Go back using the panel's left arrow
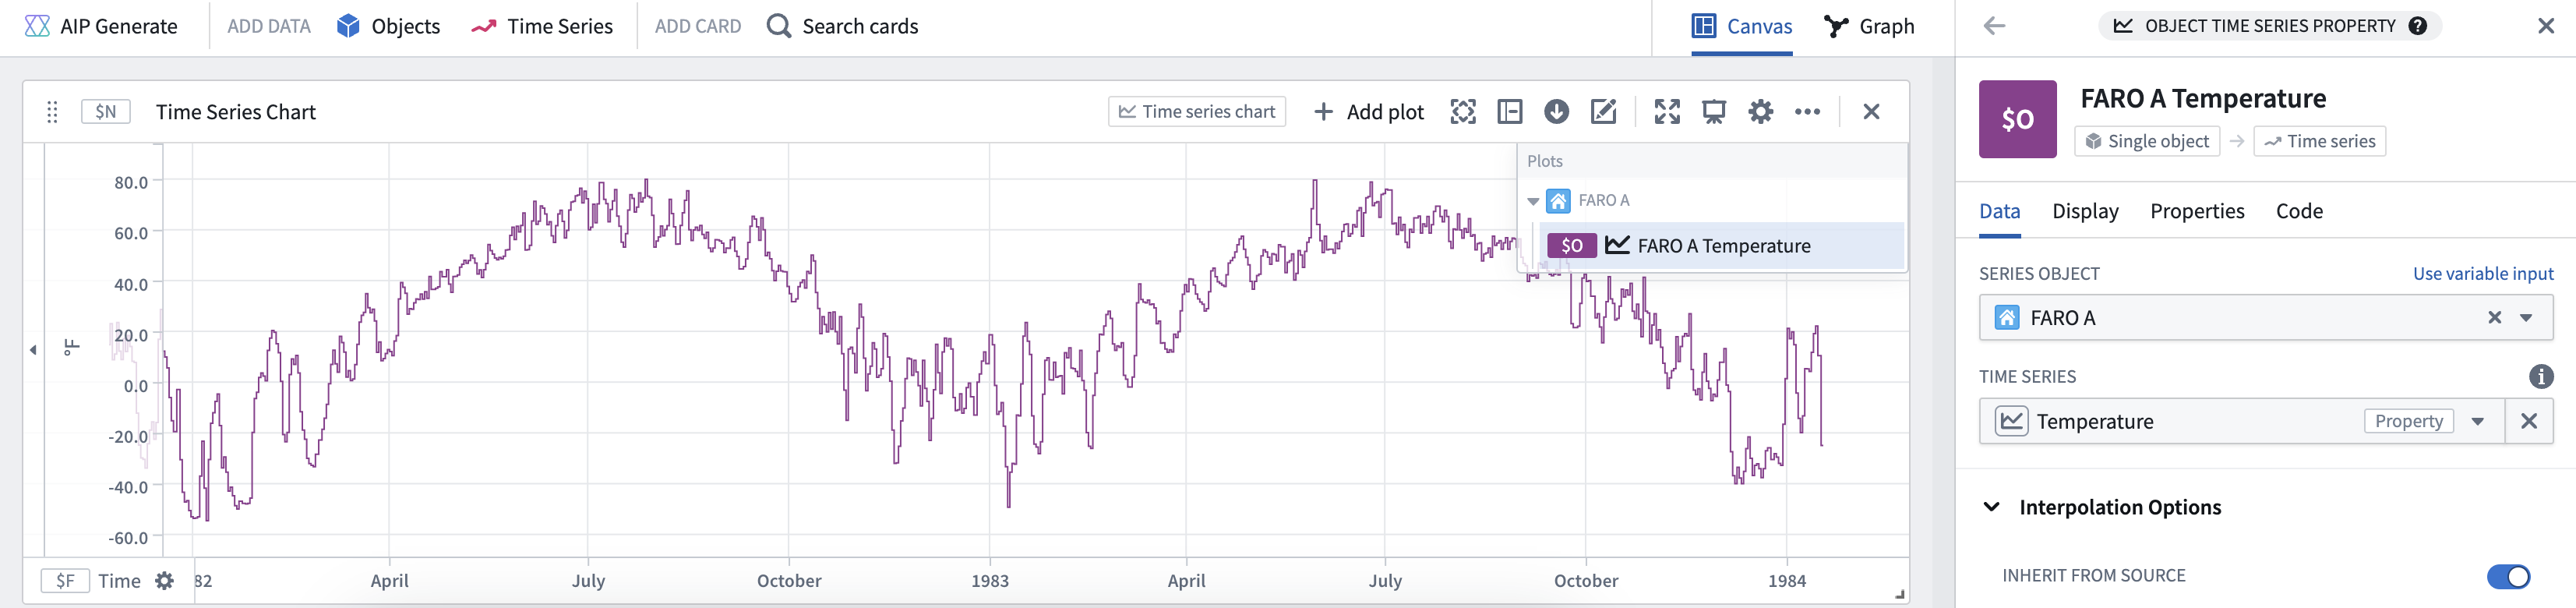The height and width of the screenshot is (608, 2576). [1995, 26]
